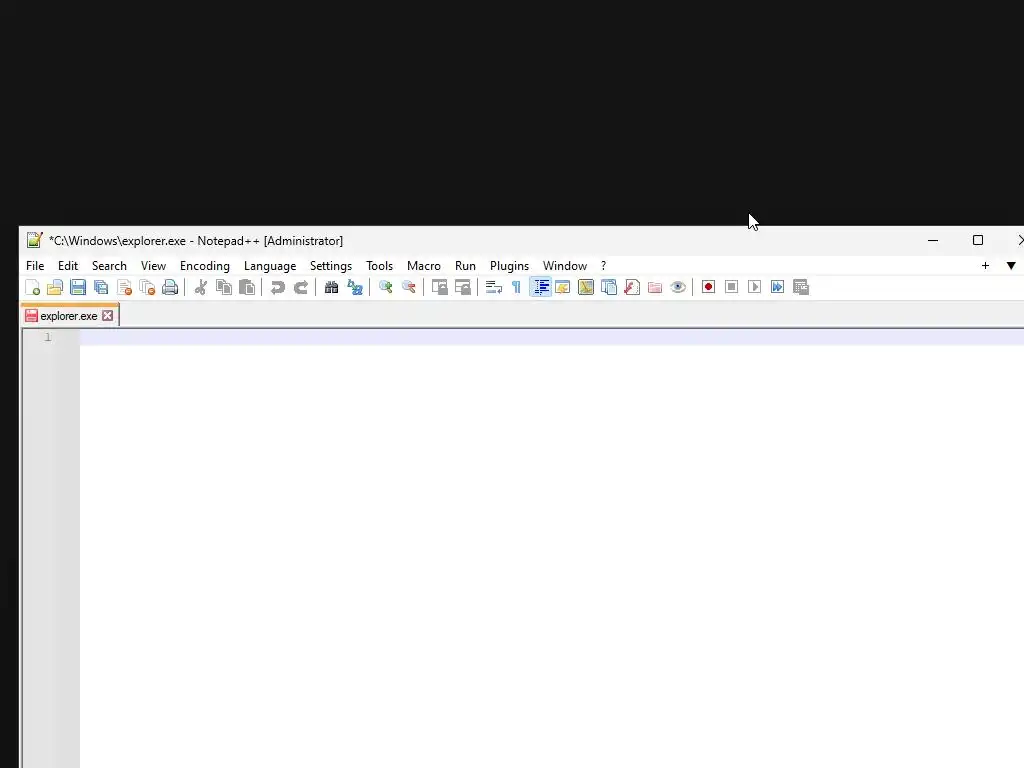Open the Edit menu

click(x=68, y=266)
